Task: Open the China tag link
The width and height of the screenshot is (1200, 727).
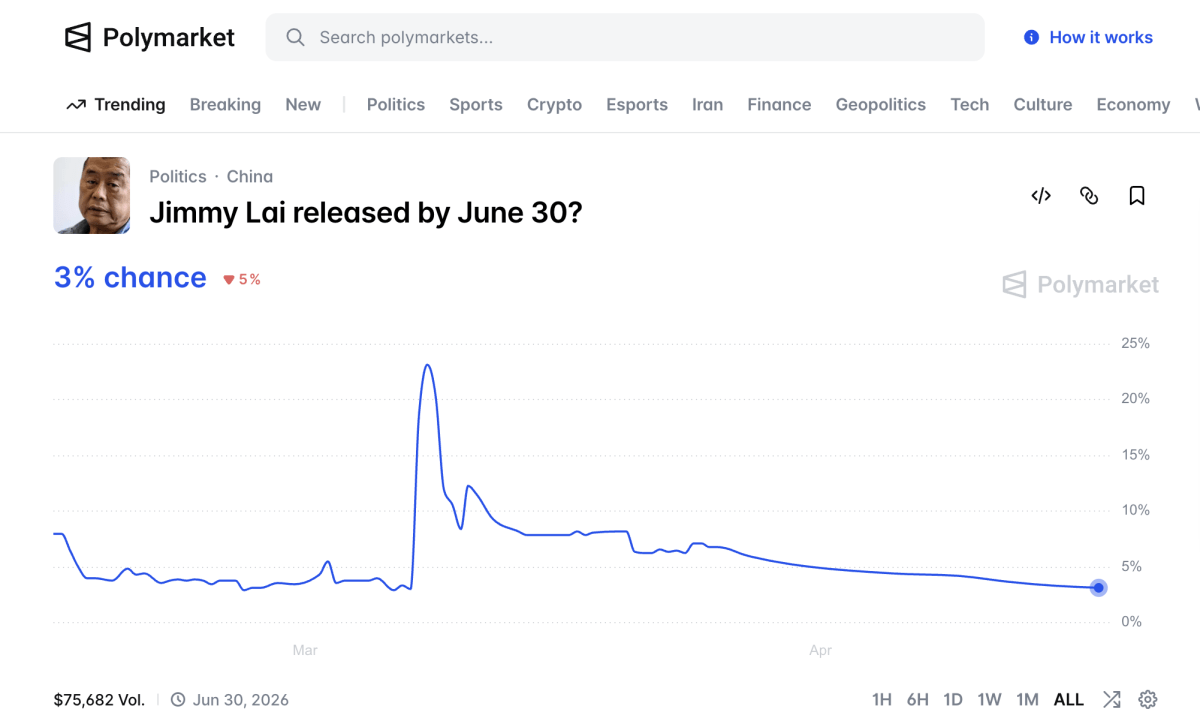Action: click(249, 176)
